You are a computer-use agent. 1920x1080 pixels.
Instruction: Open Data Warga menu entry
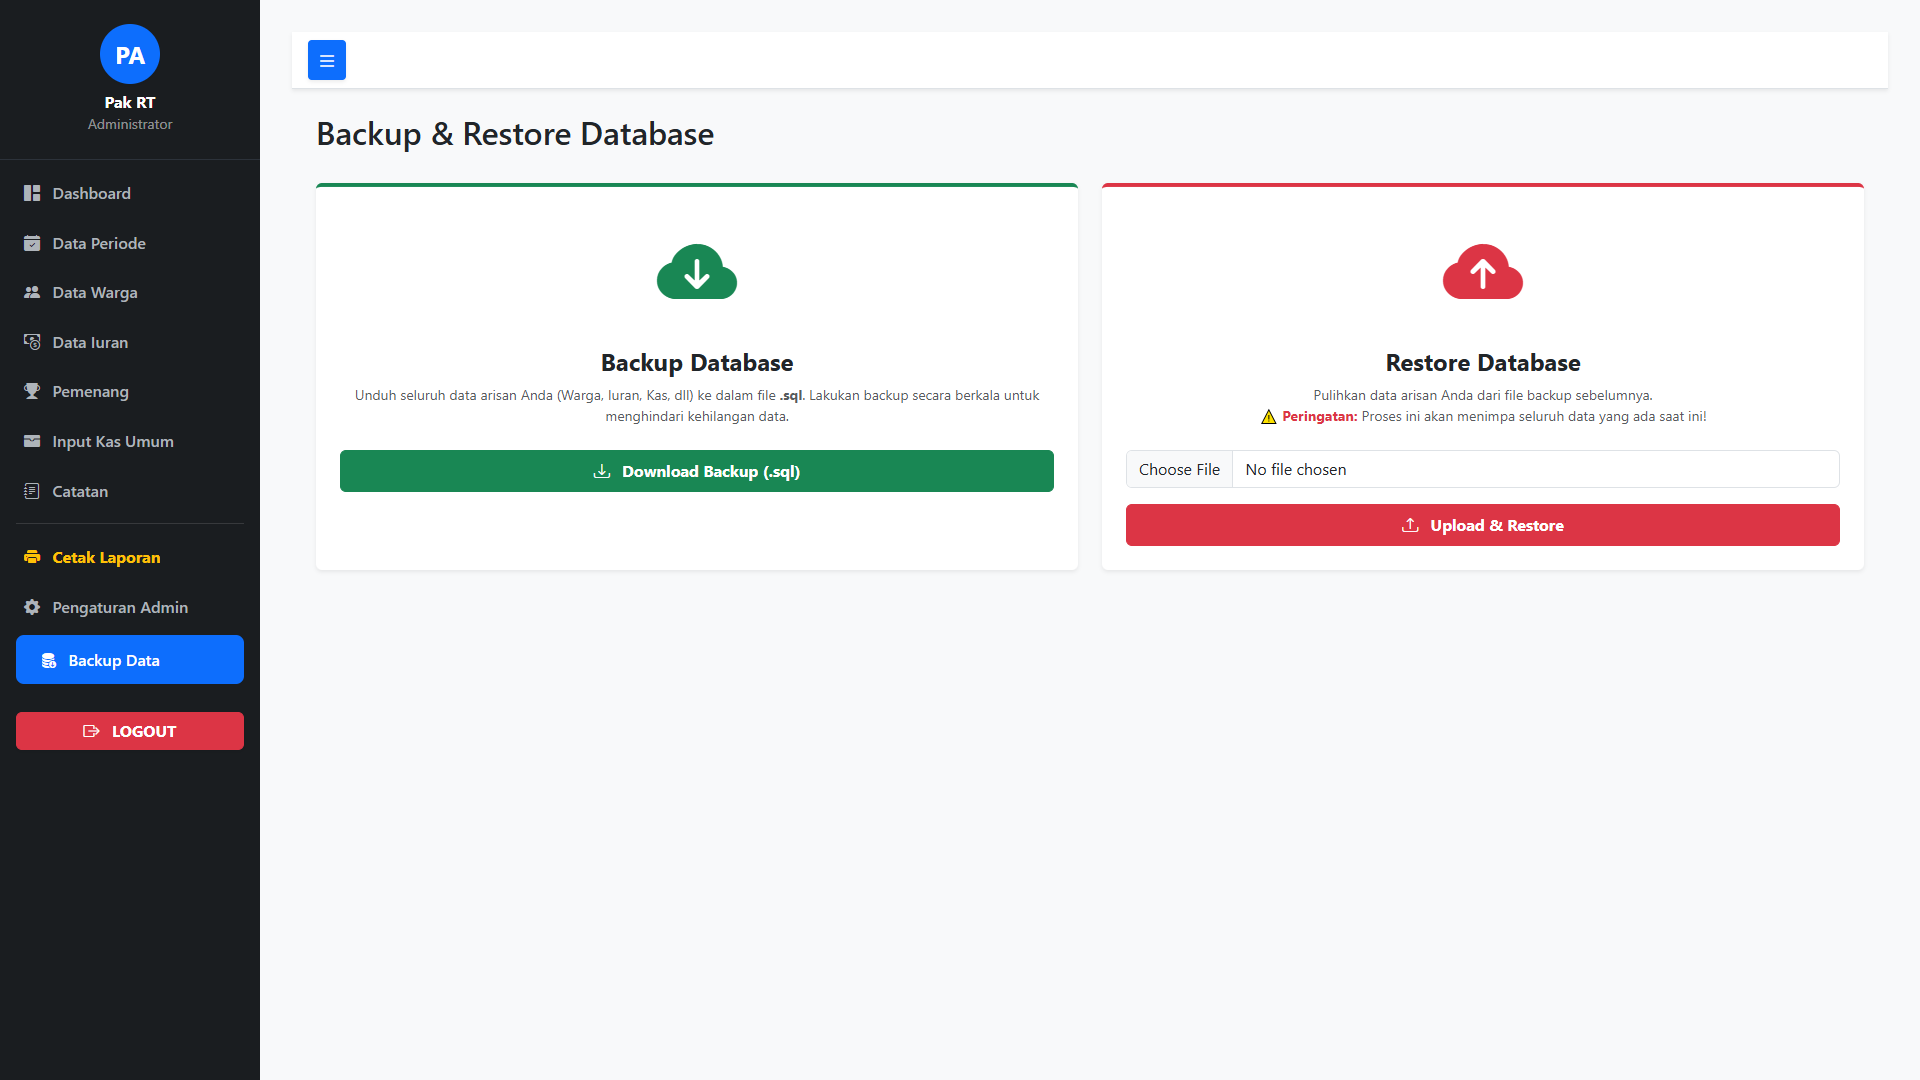(x=95, y=292)
